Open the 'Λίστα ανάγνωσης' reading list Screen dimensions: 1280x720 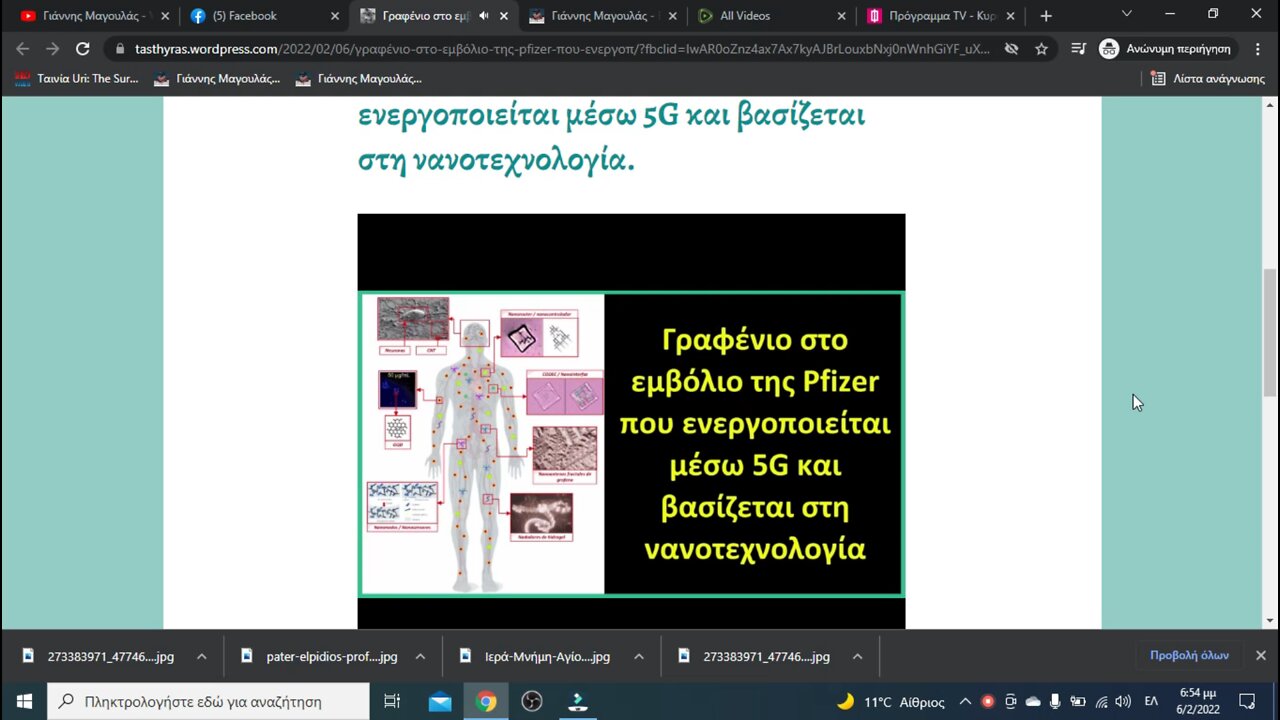point(1208,78)
